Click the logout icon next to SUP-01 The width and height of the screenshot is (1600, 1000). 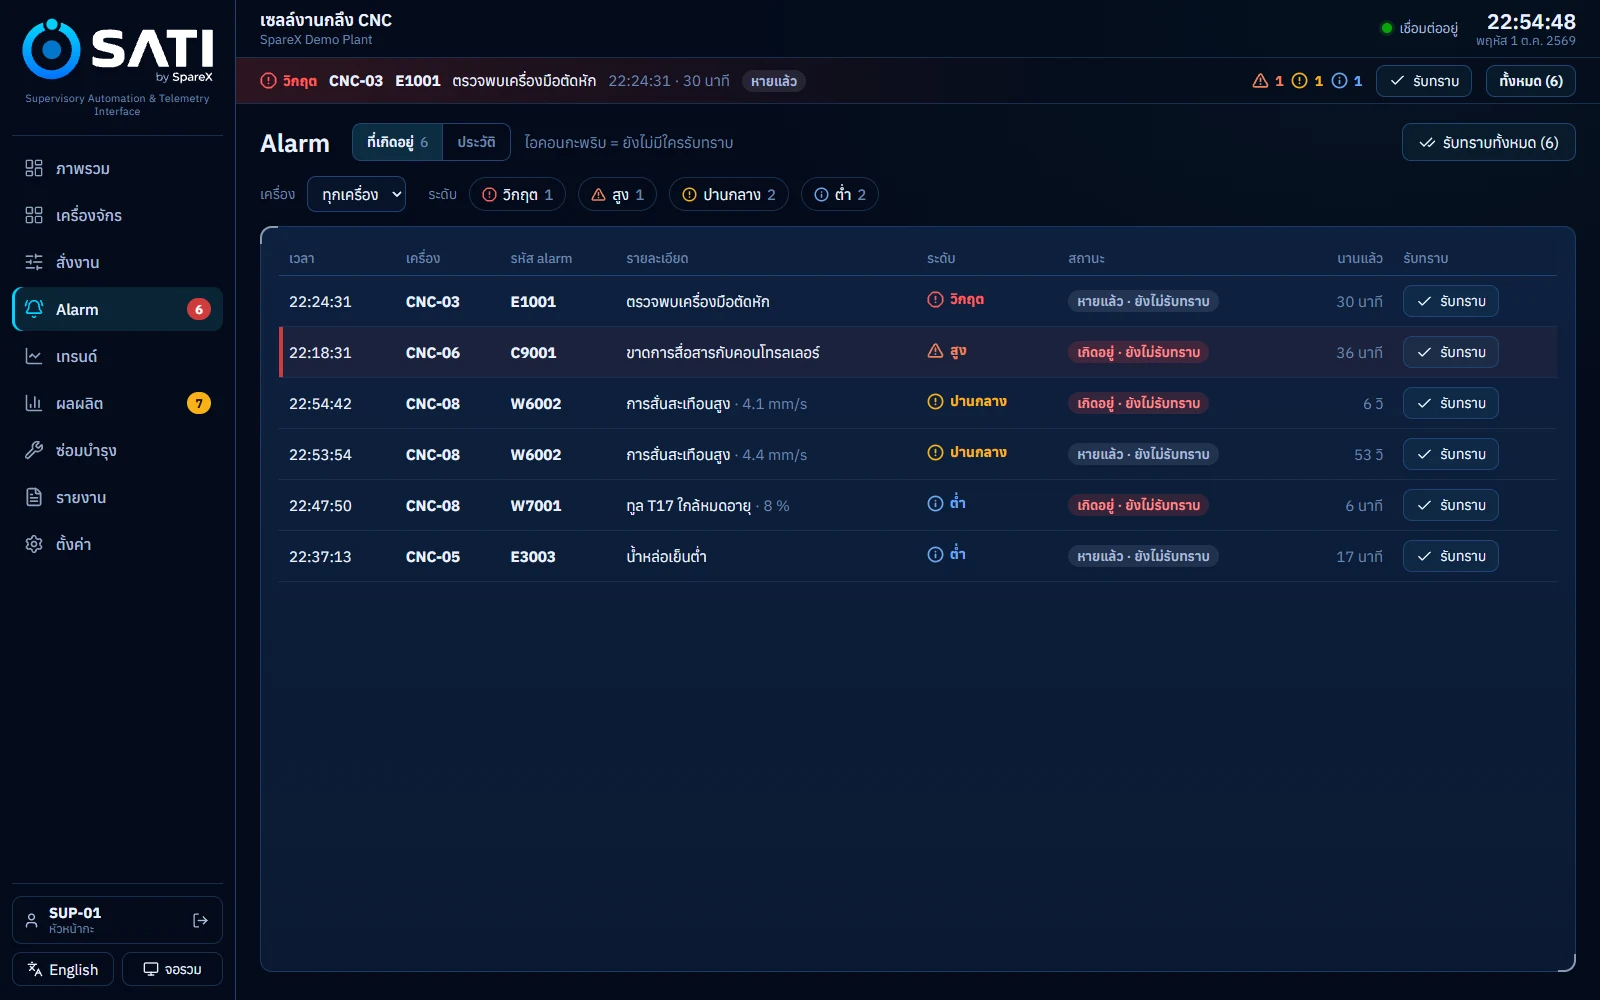pos(200,920)
